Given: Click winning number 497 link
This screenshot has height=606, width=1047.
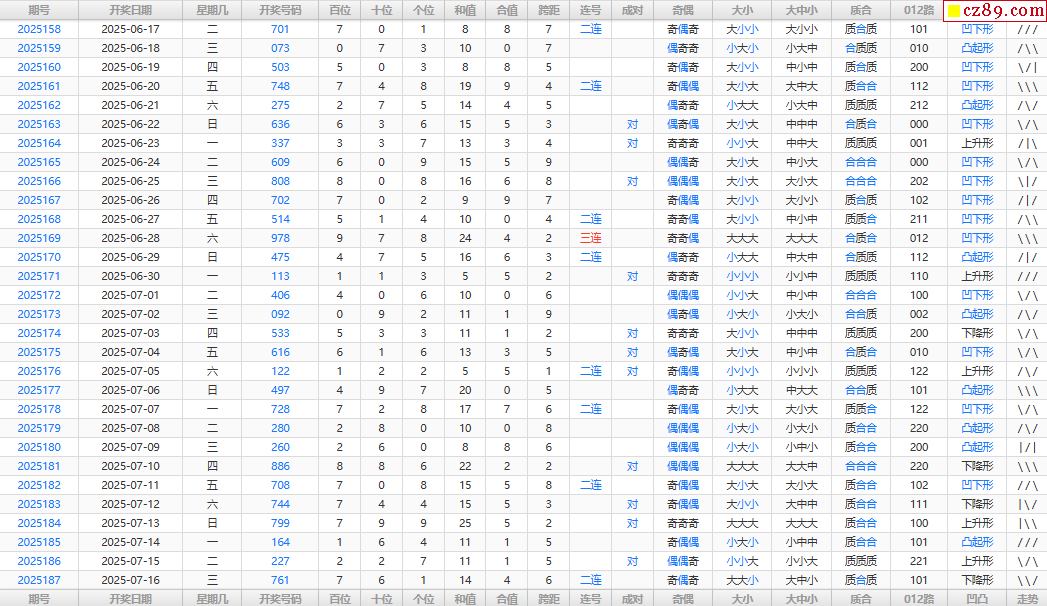Looking at the screenshot, I should [x=280, y=390].
